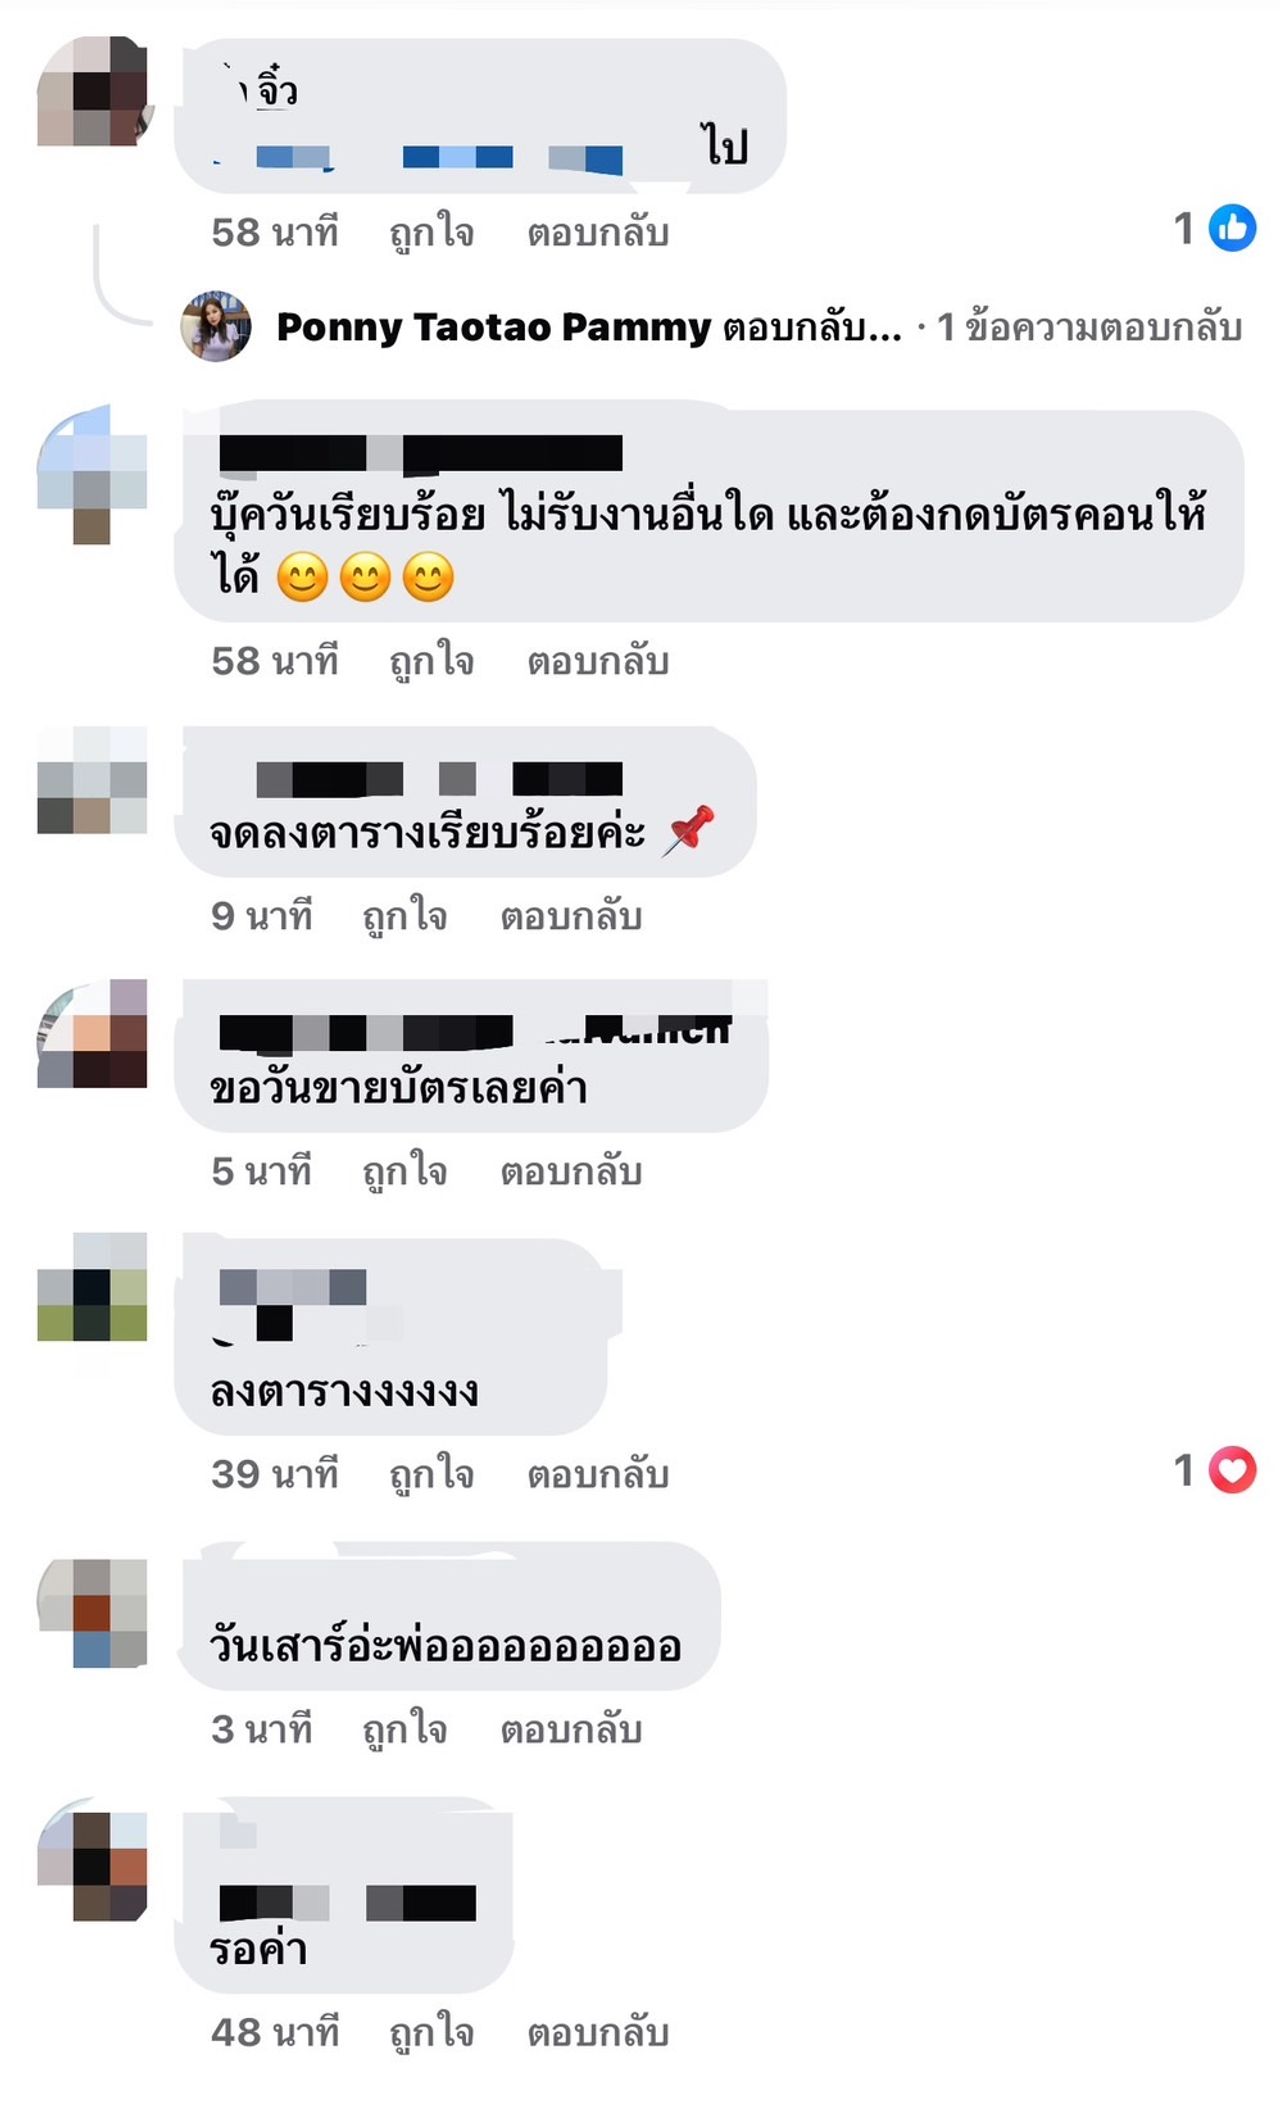Viewport: 1280px width, 2102px height.
Task: Reply to the 'ลงตารางงงงงง' comment
Action: (598, 1474)
